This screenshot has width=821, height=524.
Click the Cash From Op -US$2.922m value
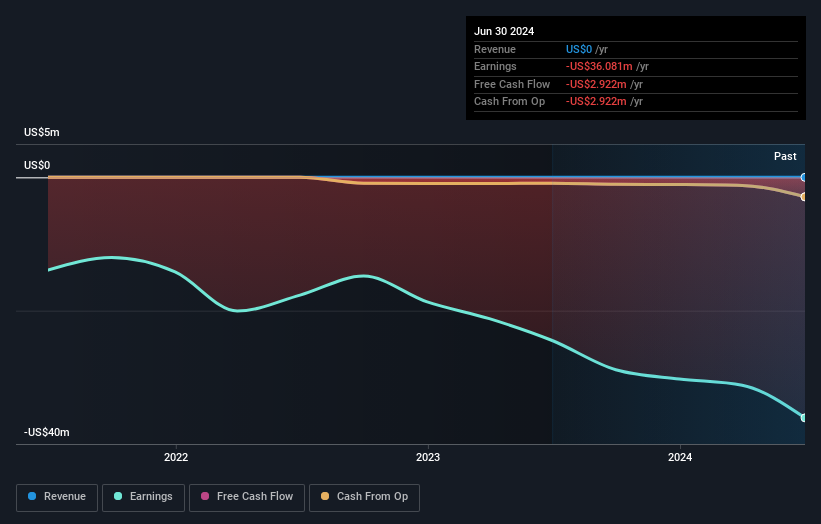pyautogui.click(x=596, y=102)
